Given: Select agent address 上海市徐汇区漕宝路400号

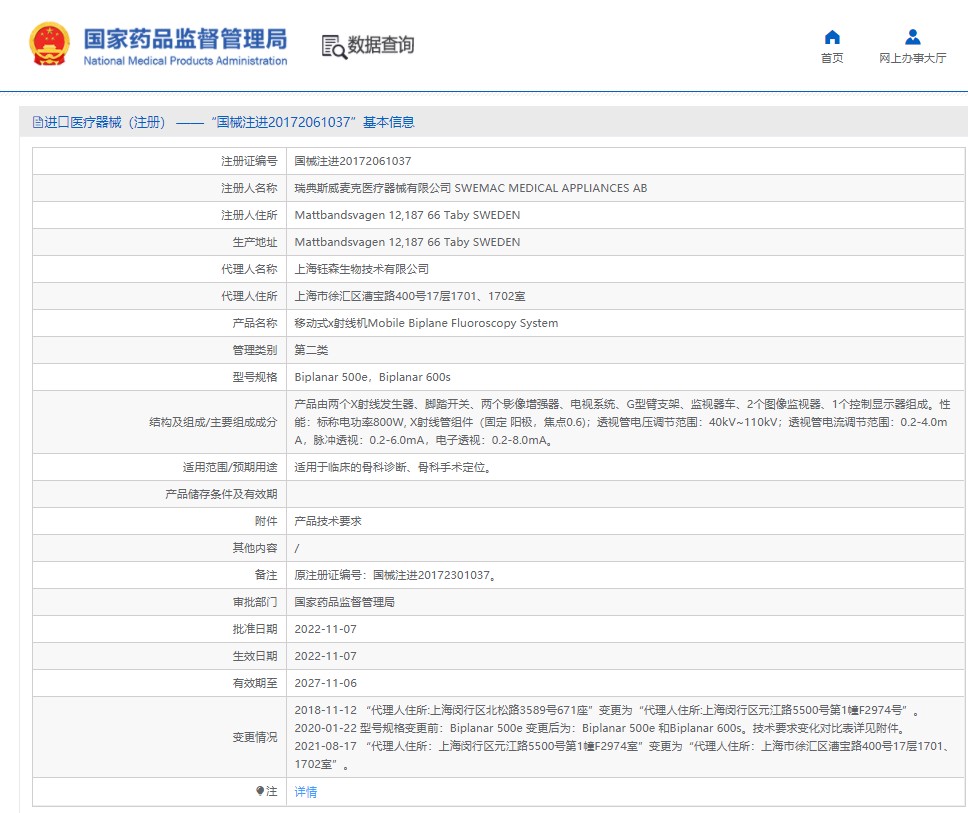Looking at the screenshot, I should click(x=410, y=296).
